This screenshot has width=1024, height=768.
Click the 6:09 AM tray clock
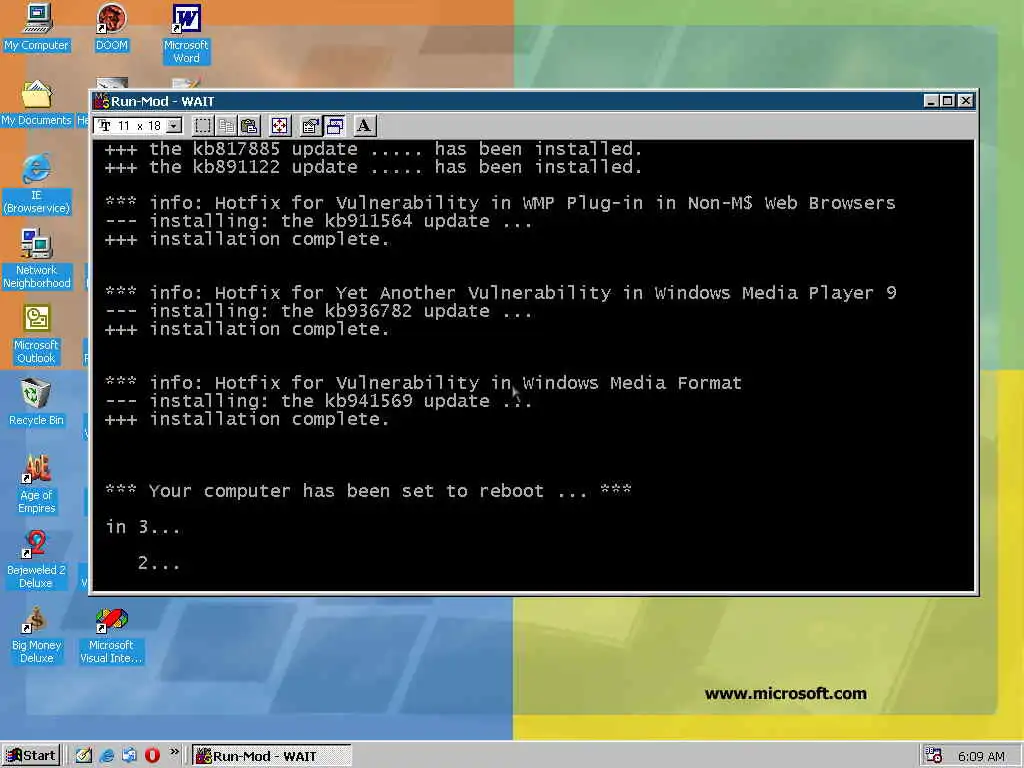pyautogui.click(x=981, y=756)
